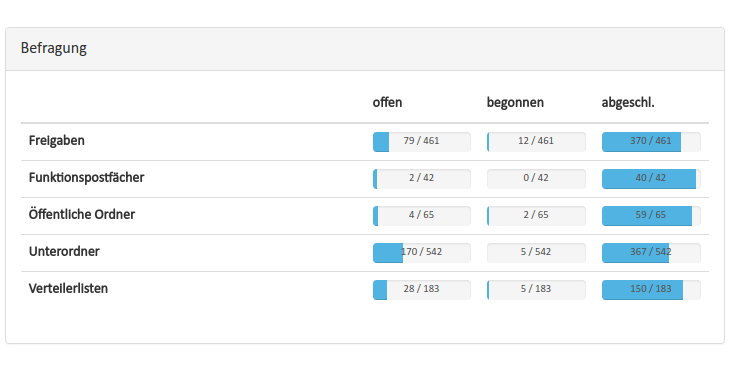Screen dimensions: 730x373
Task: Select the Freigaben abgeschl. bar 370 / 461
Action: click(x=651, y=142)
